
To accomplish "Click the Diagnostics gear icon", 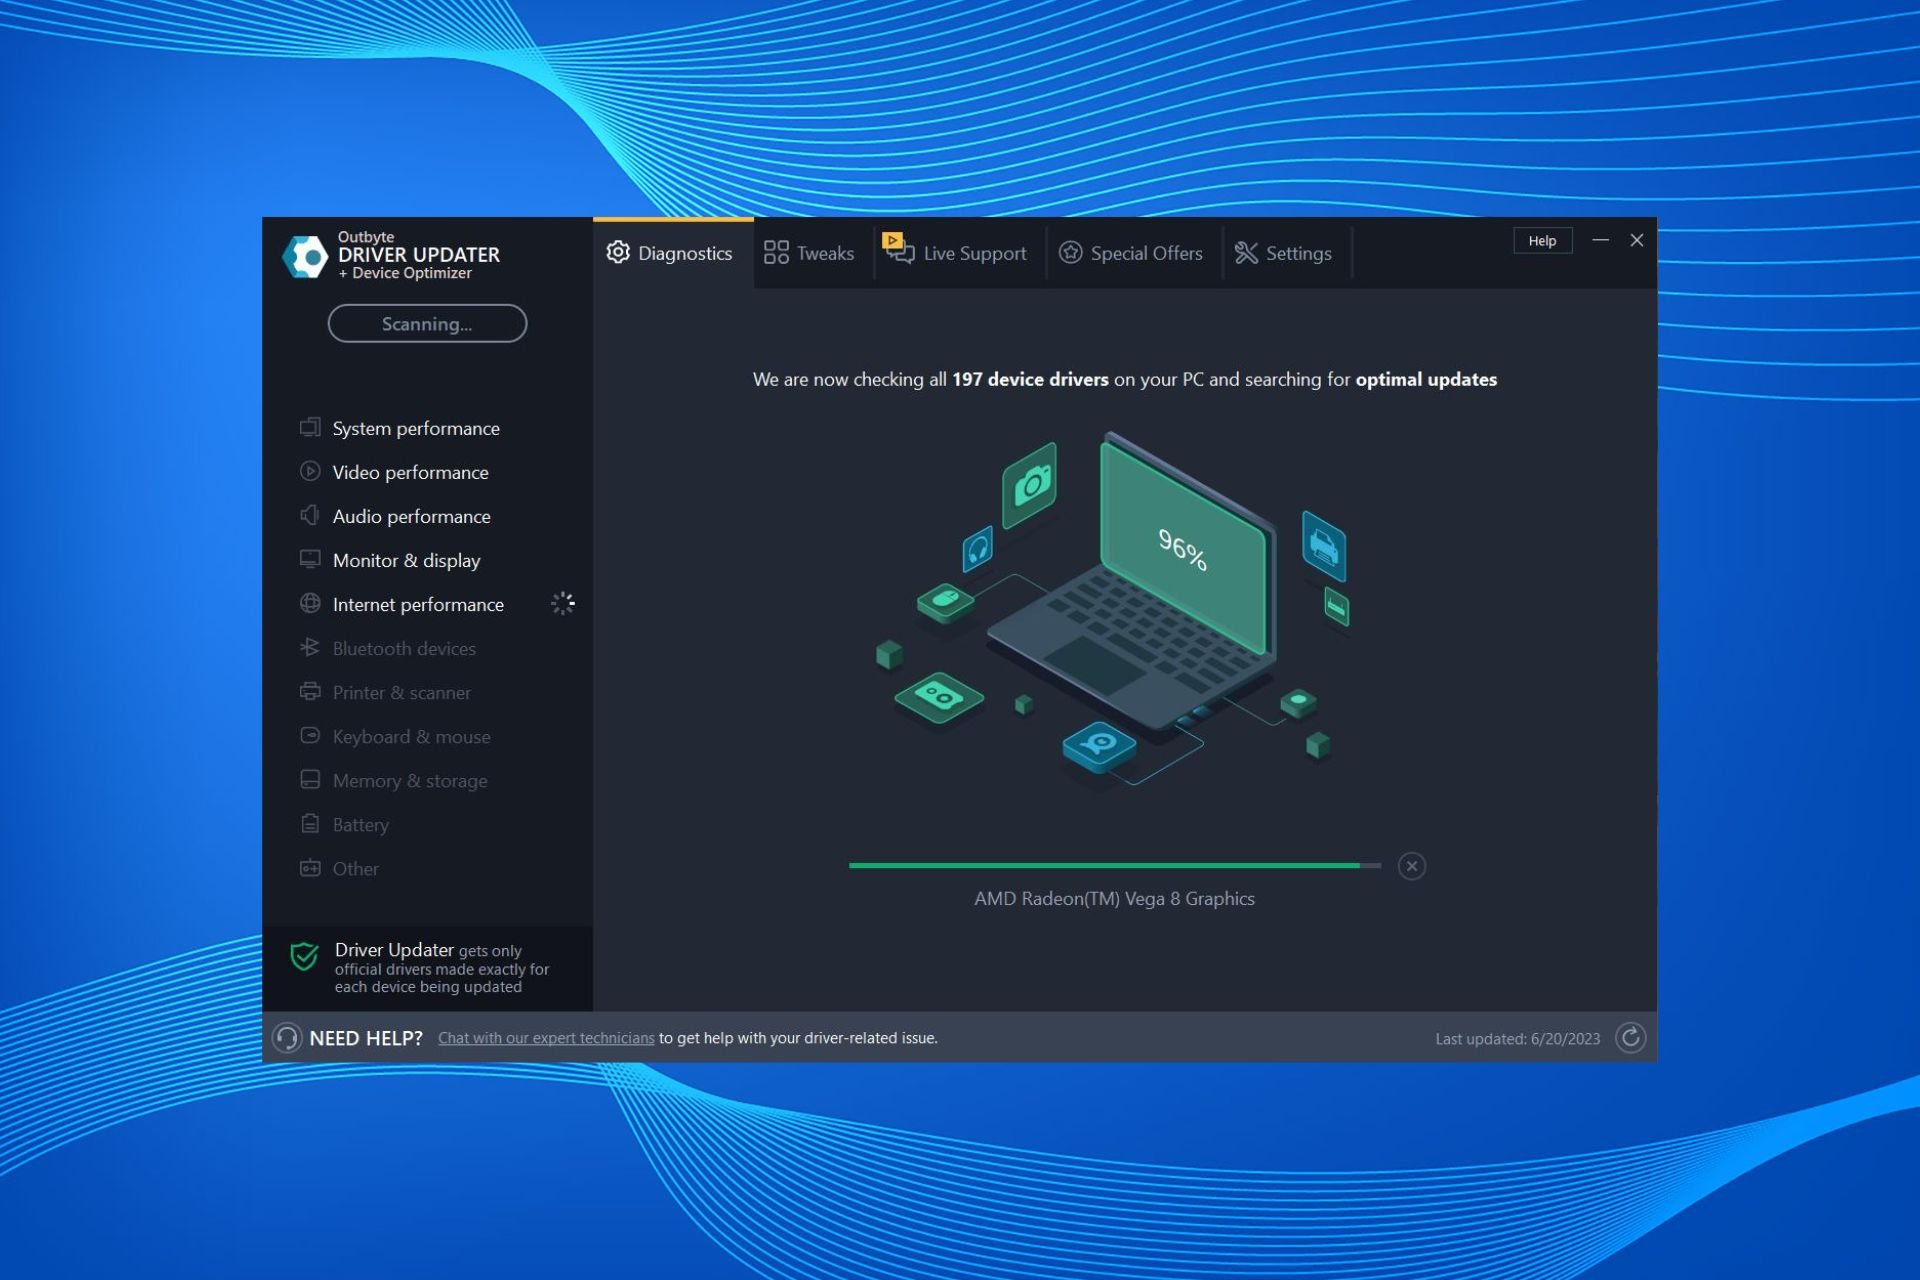I will click(x=618, y=252).
